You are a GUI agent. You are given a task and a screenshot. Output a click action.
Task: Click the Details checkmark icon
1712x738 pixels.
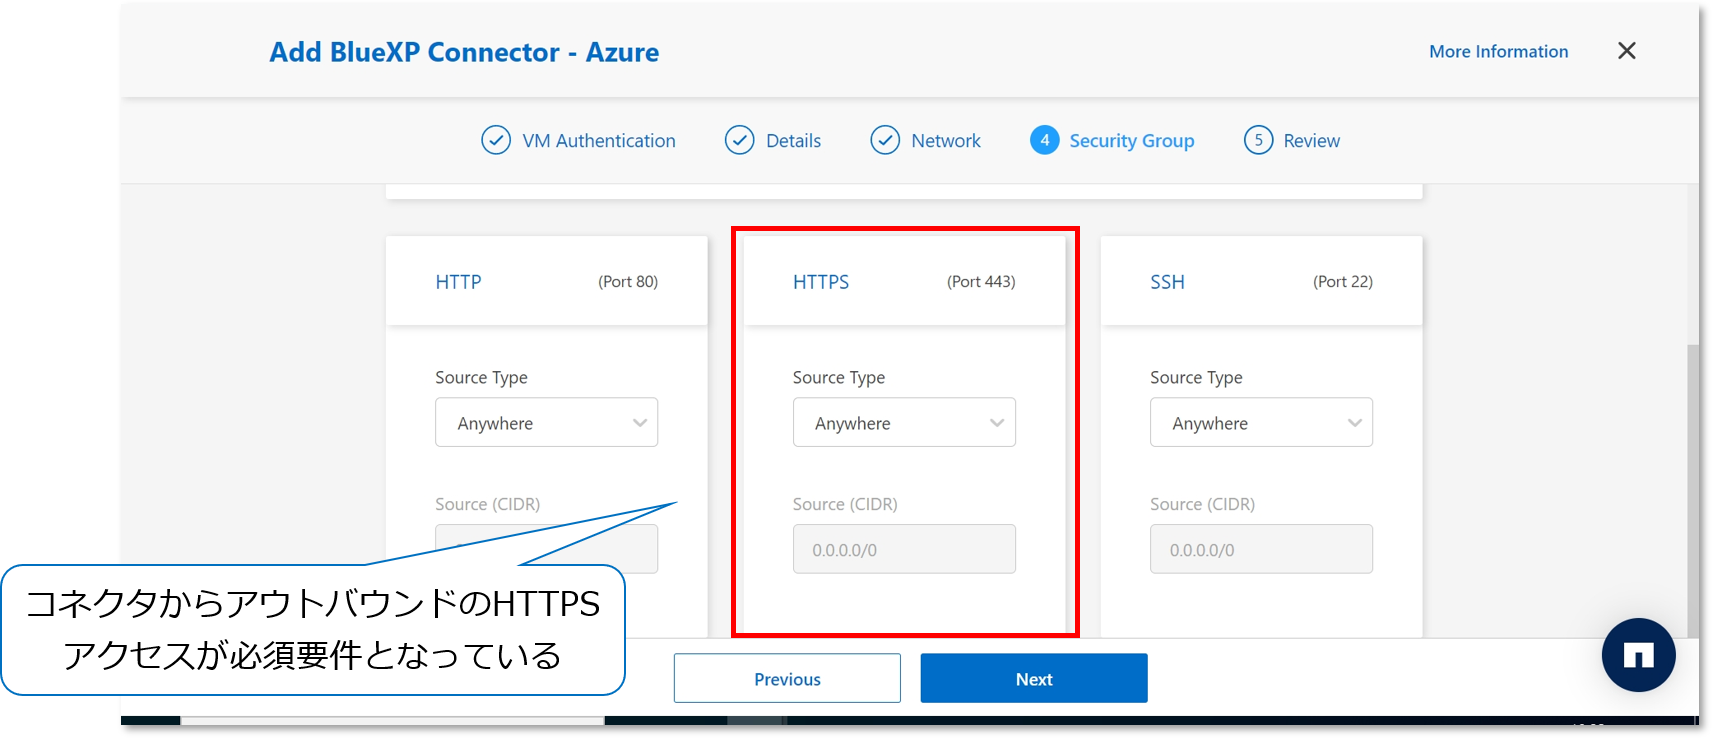pyautogui.click(x=740, y=140)
